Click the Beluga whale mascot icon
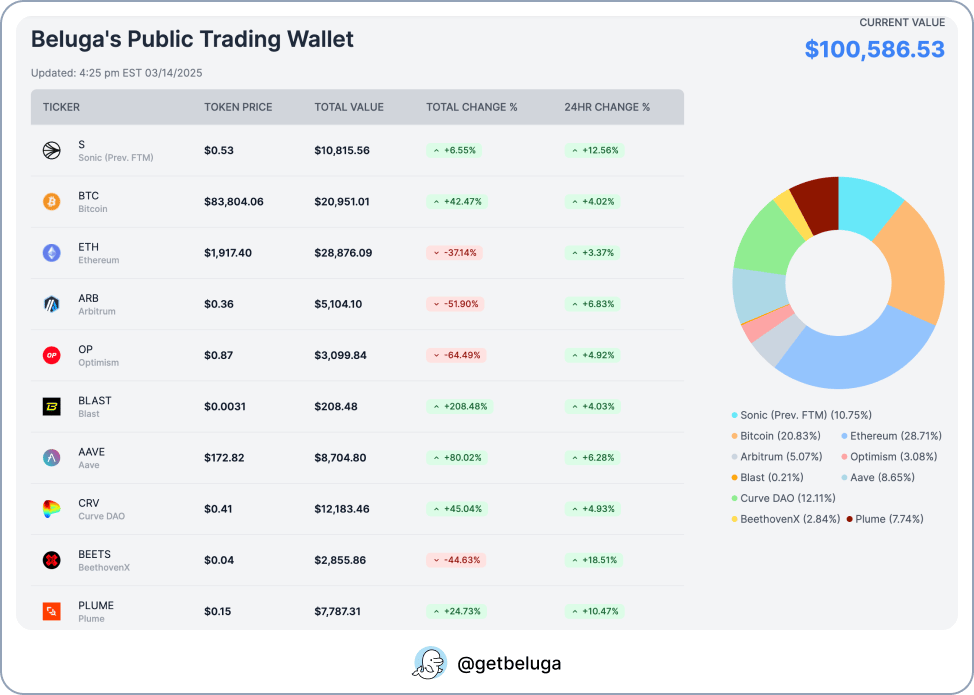Screen dimensions: 974x695 (x=430, y=663)
